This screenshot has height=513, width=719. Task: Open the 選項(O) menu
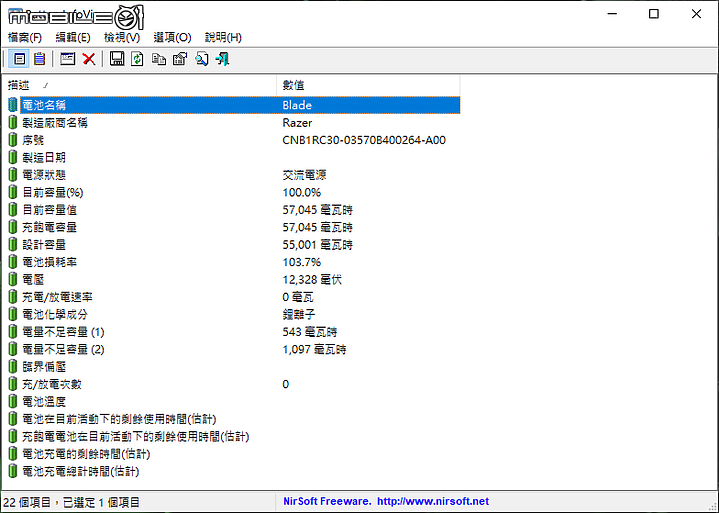(x=172, y=38)
